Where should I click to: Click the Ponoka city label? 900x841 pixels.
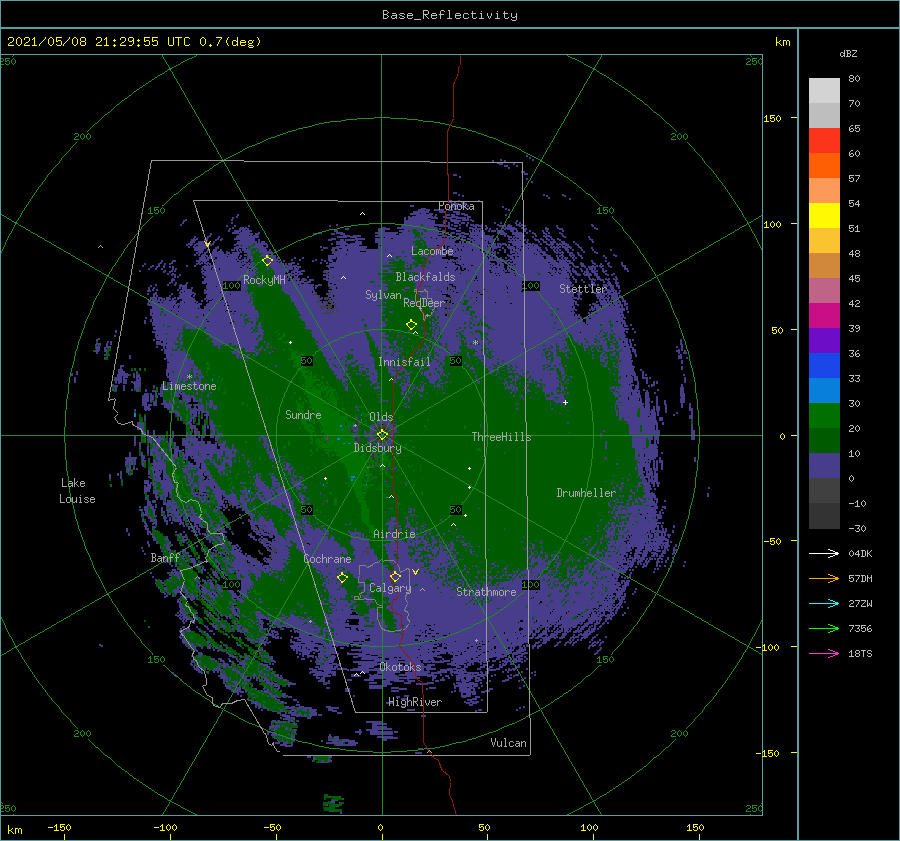[x=456, y=206]
